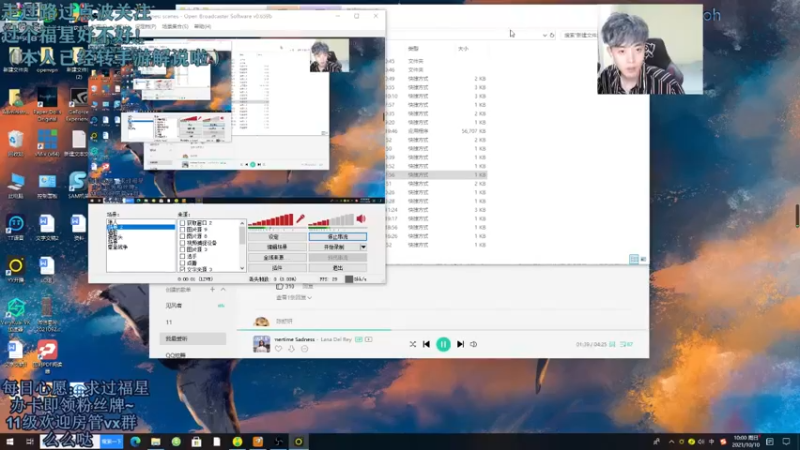Viewport: 800px width, 450px height.
Task: Click the 编辑场景 button in OBS
Action: [277, 247]
